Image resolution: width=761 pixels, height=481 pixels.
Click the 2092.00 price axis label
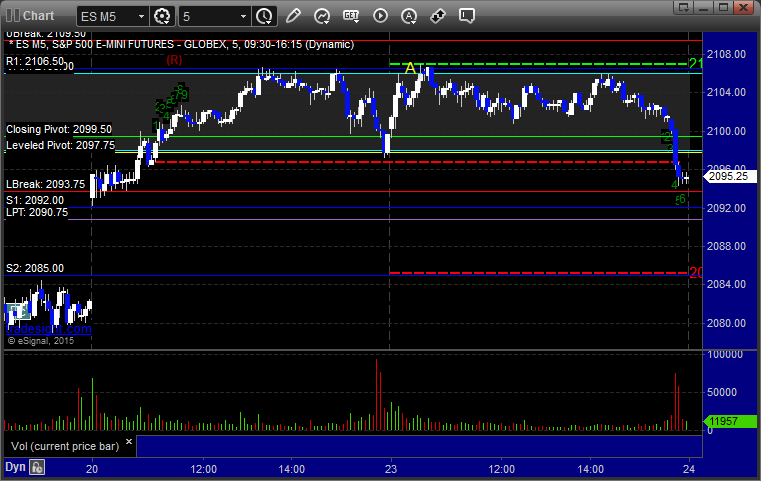coord(727,208)
